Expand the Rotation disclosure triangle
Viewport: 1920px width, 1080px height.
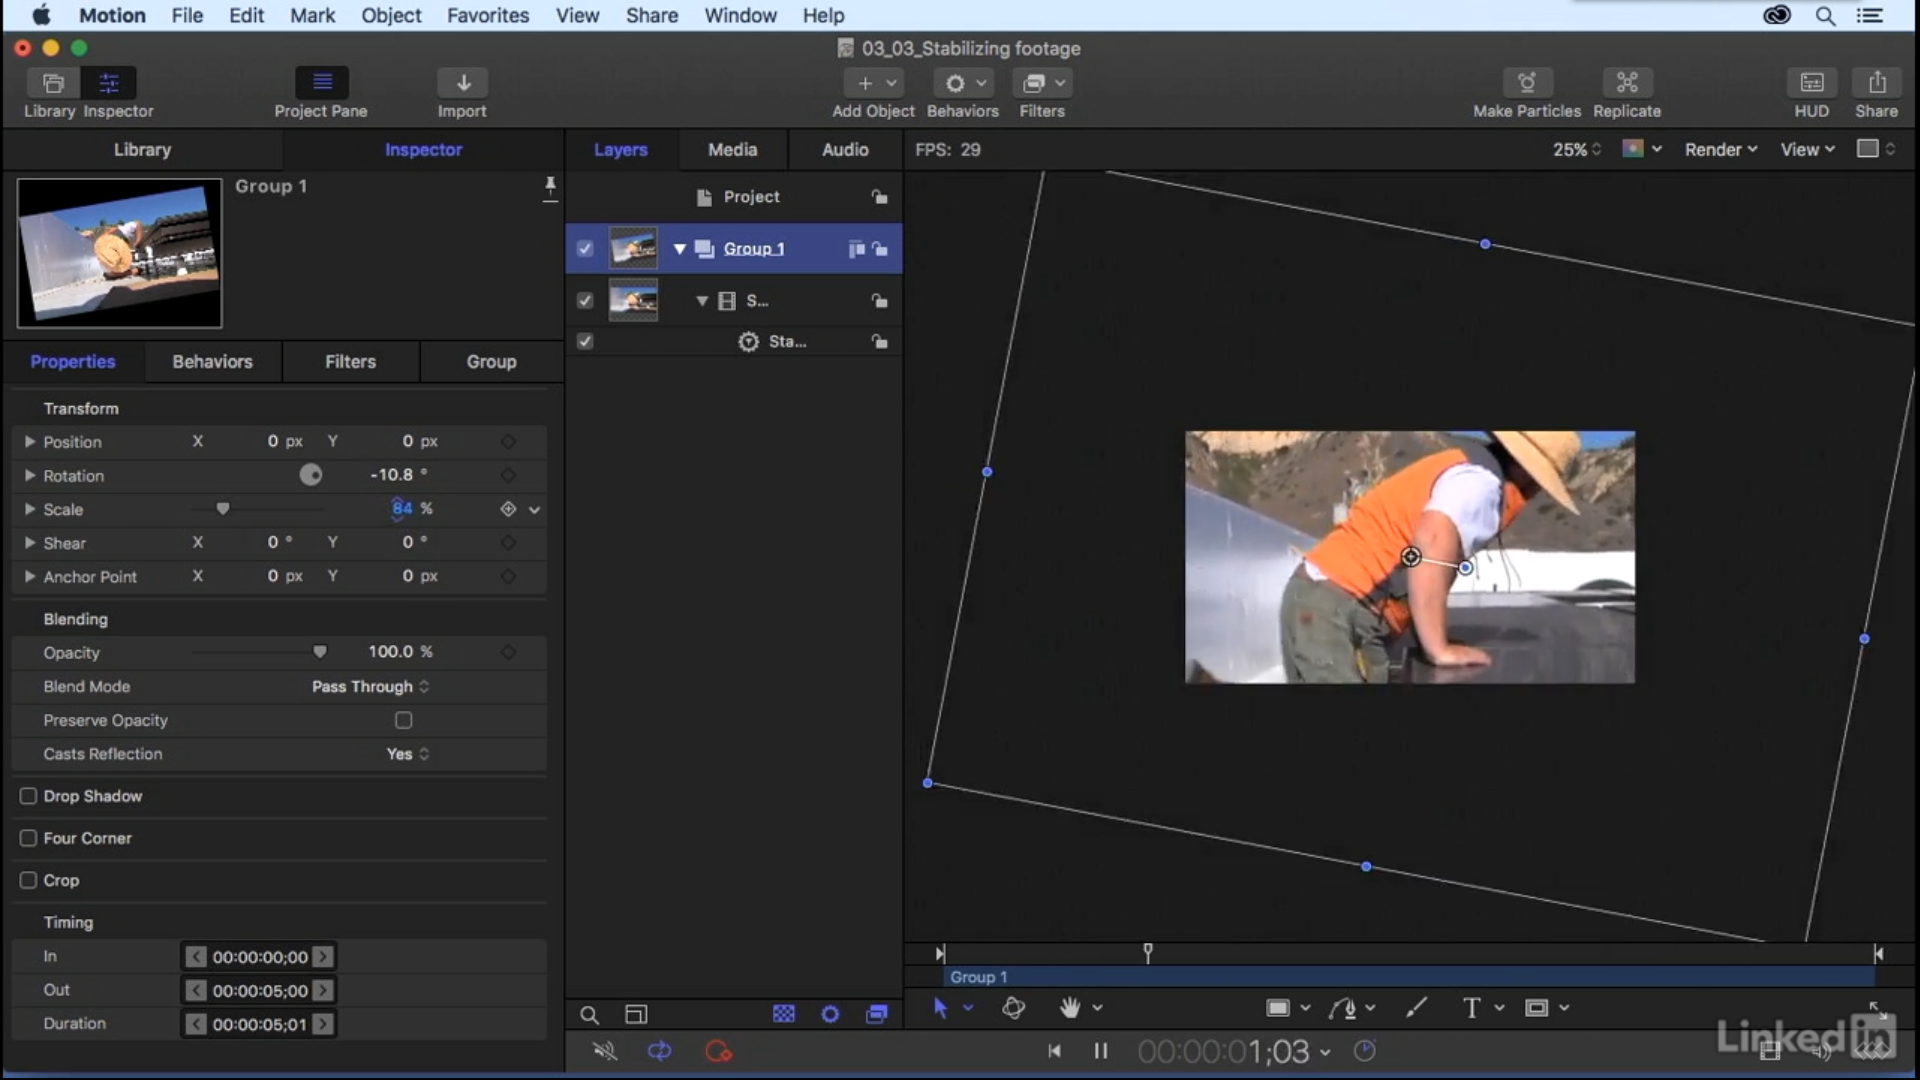(x=29, y=475)
